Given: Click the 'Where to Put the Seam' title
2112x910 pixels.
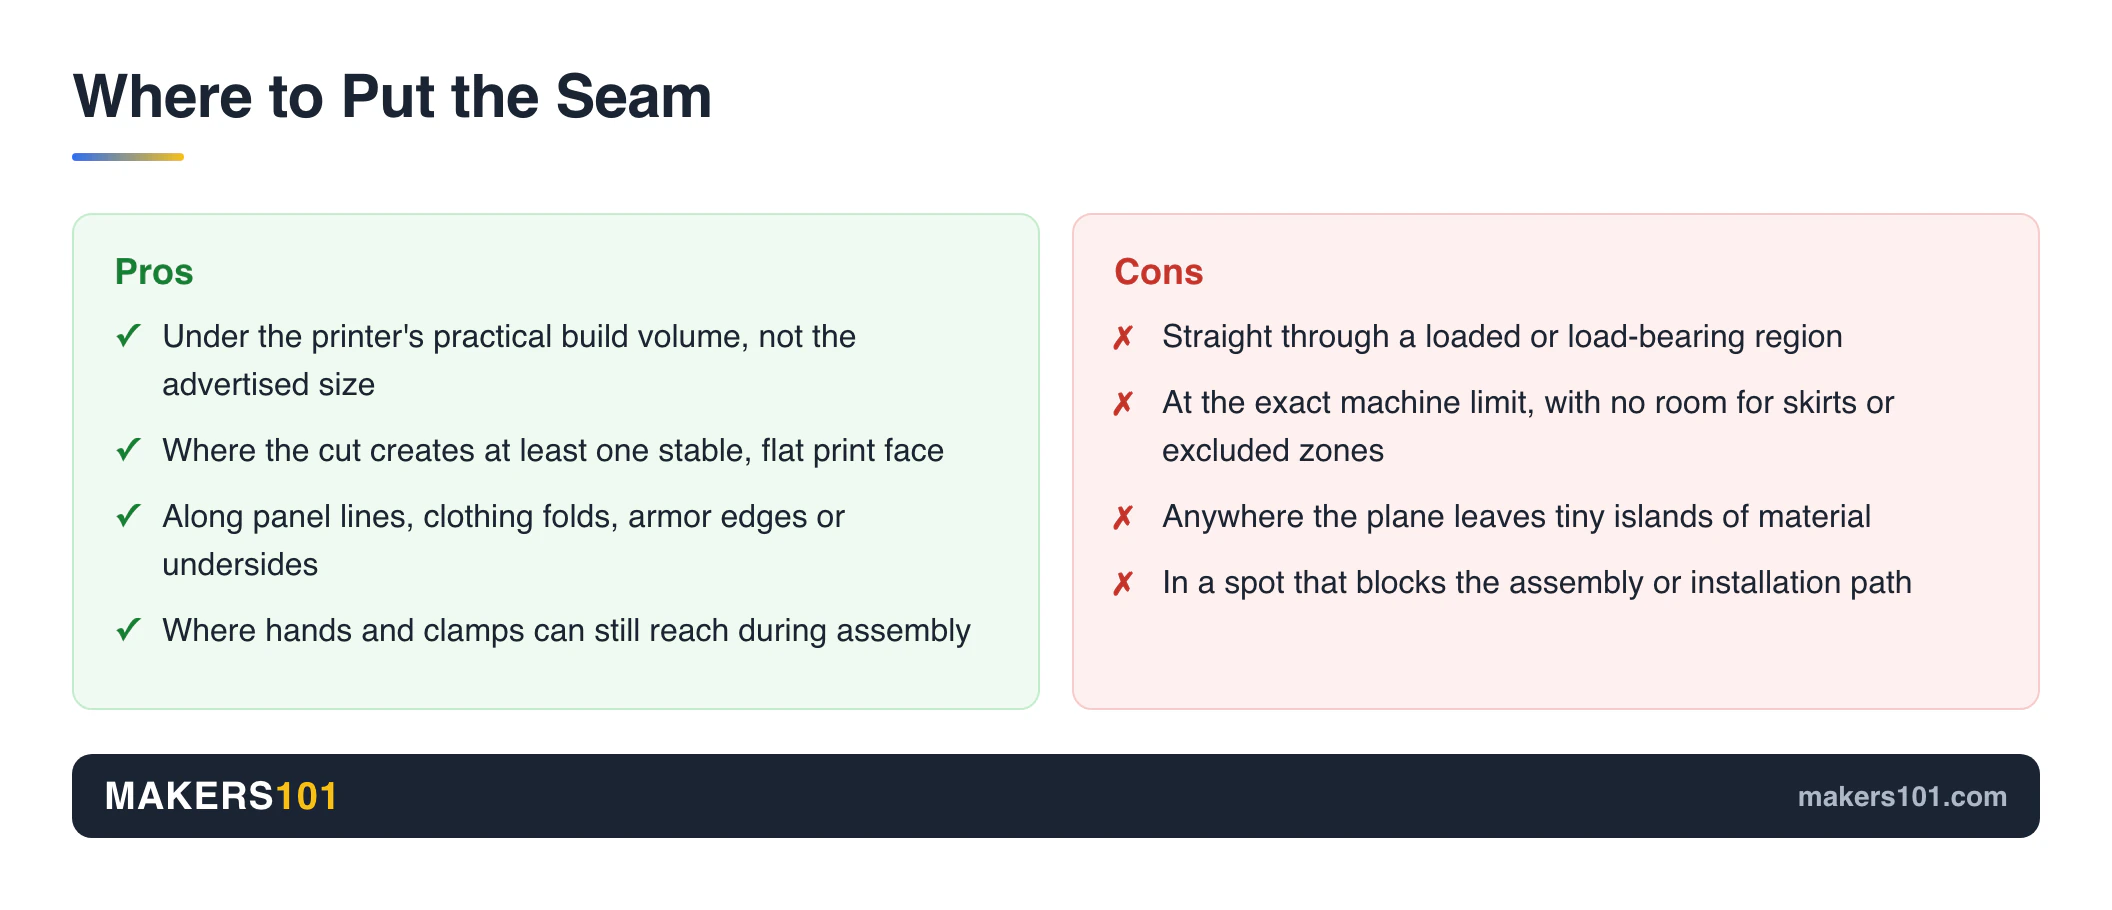Looking at the screenshot, I should tap(392, 97).
